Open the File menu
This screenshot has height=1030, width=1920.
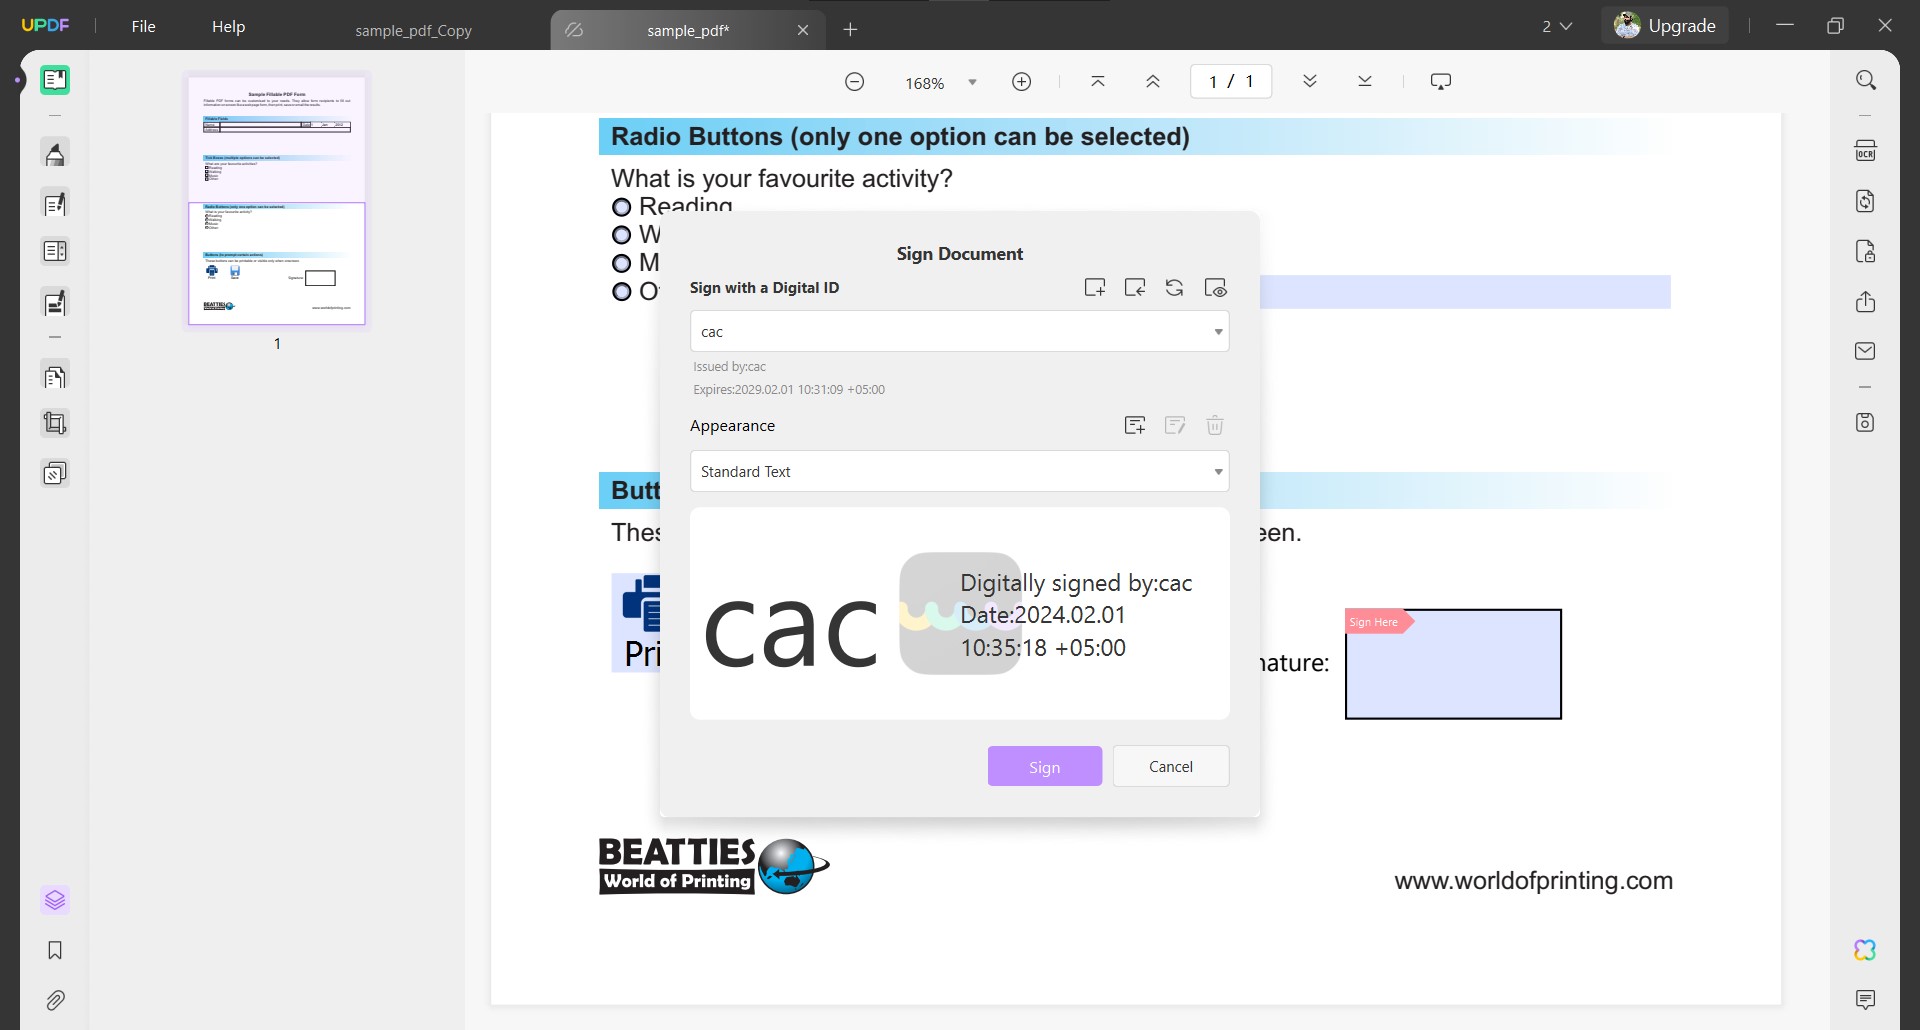(x=143, y=26)
